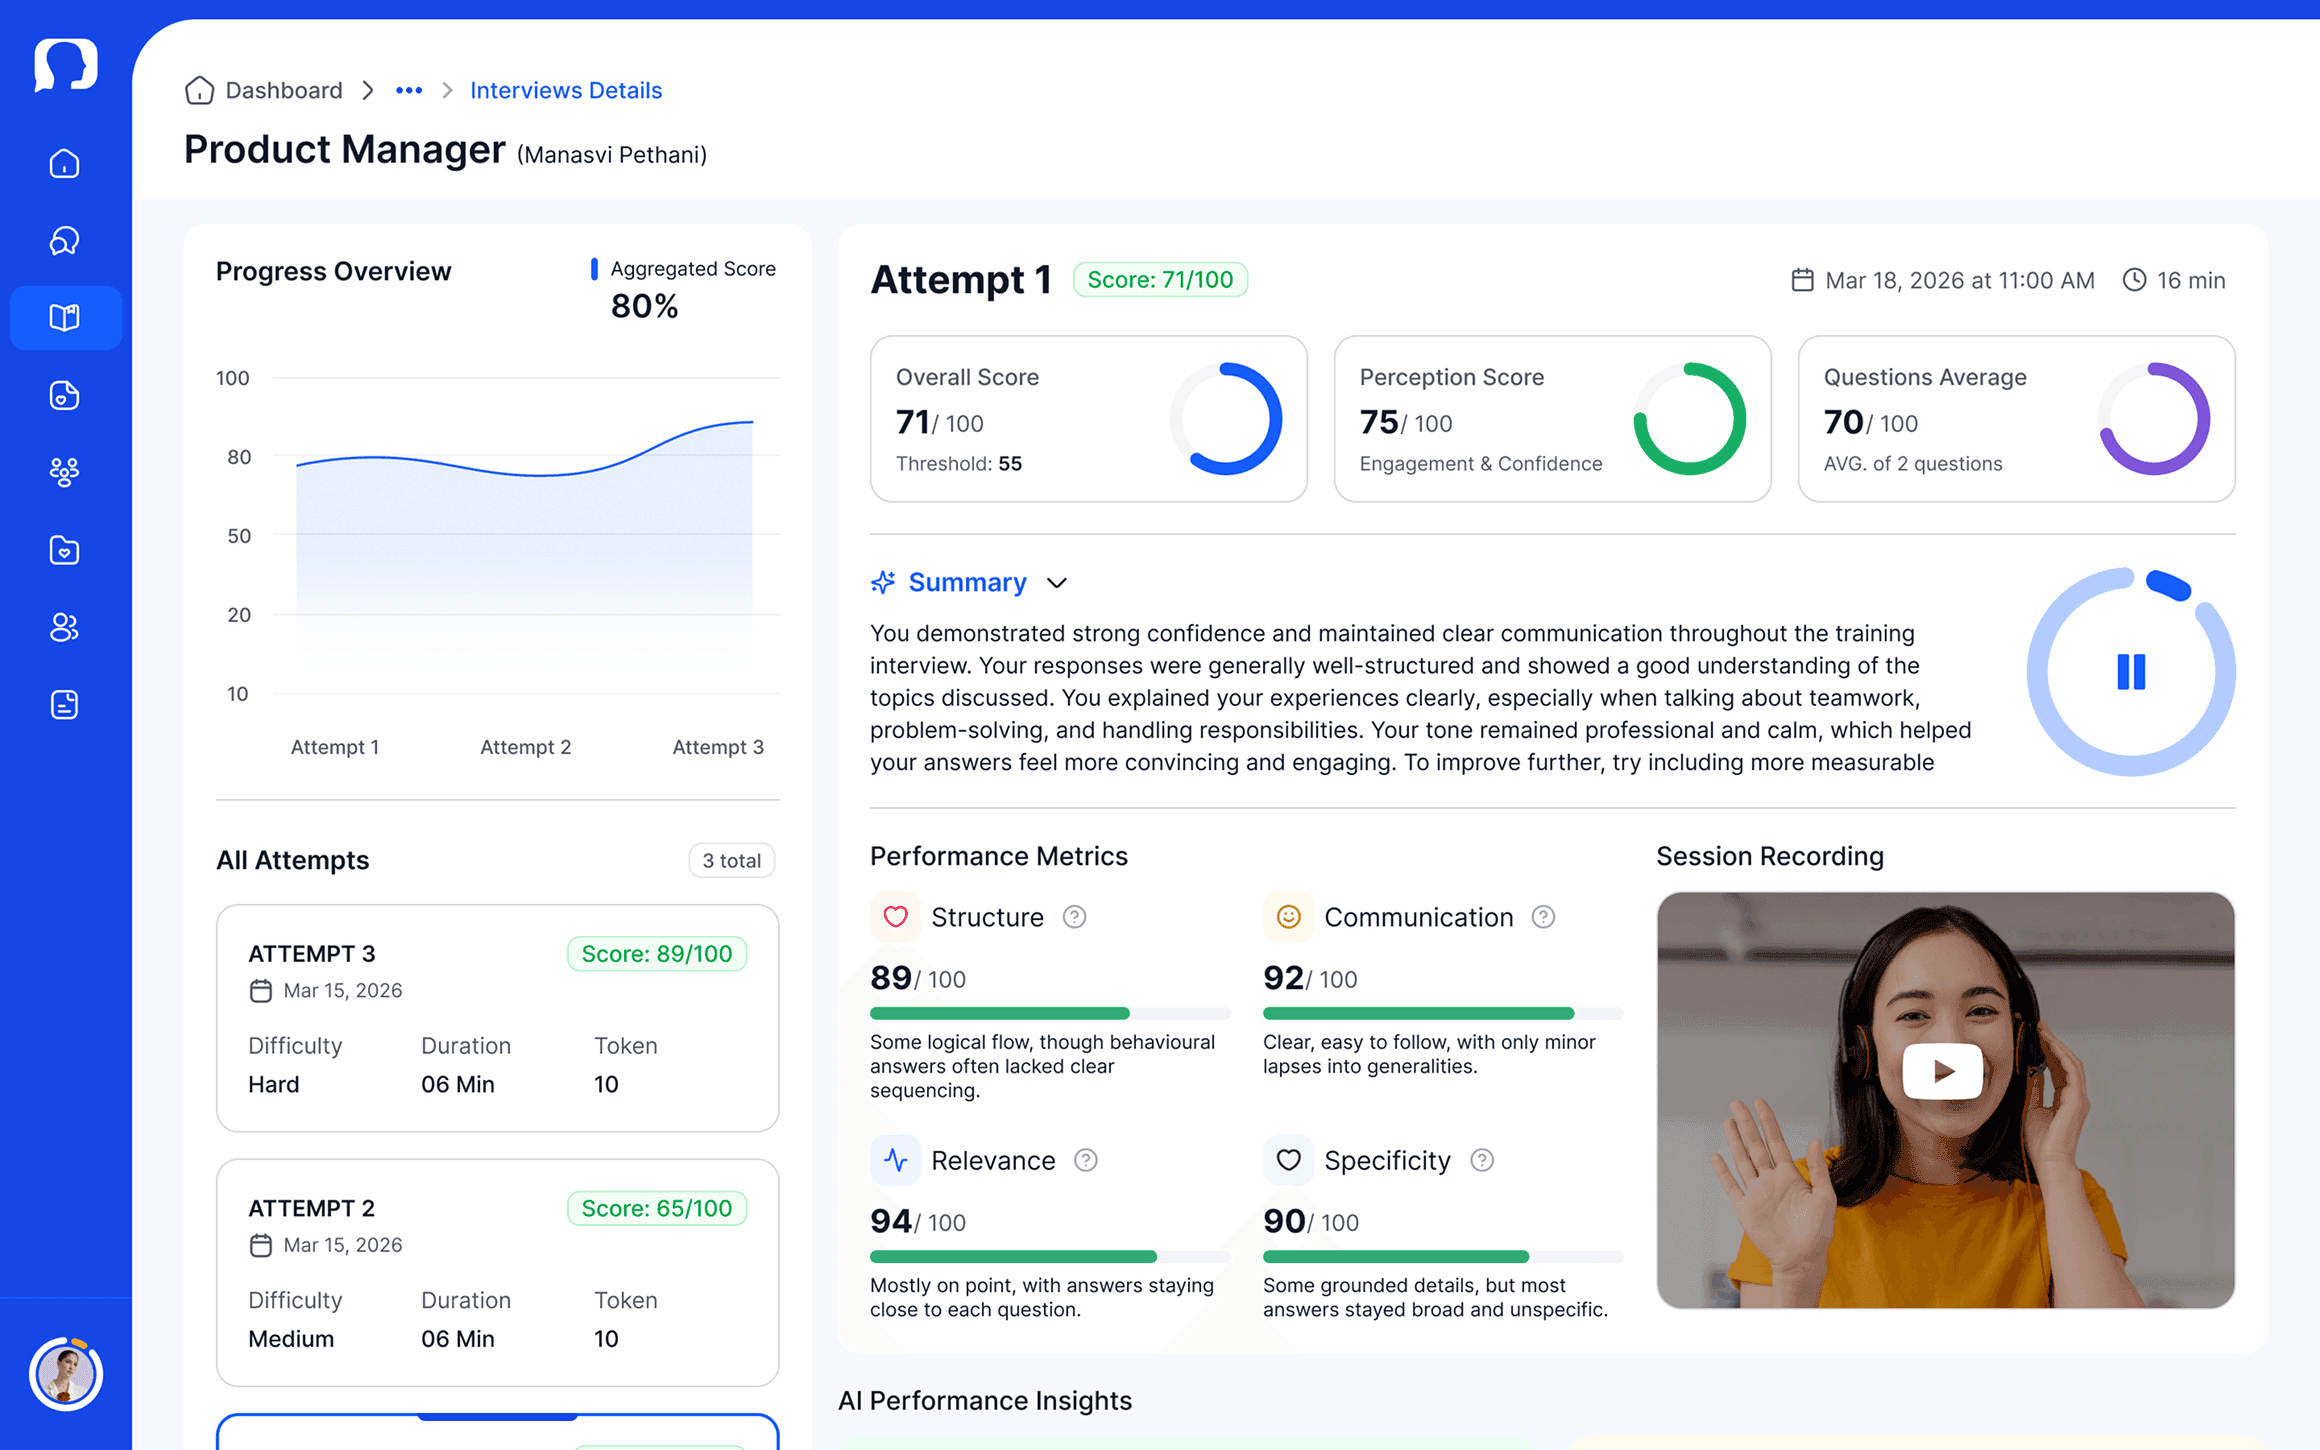
Task: Open the Questions Average card
Action: [2017, 419]
